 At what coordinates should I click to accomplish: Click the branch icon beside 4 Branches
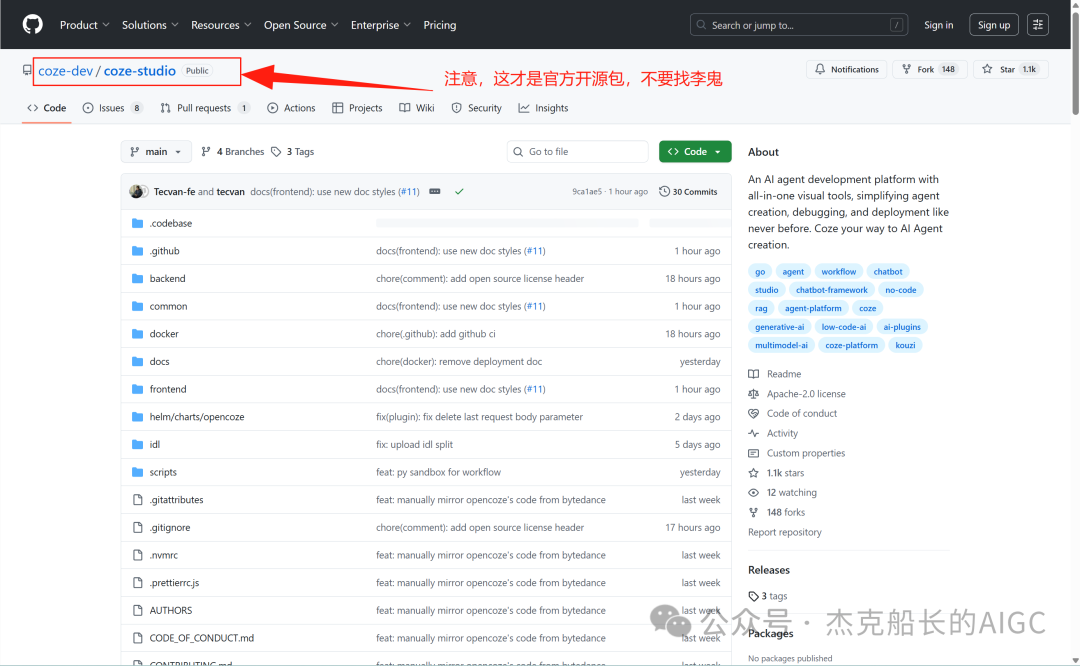pos(205,152)
